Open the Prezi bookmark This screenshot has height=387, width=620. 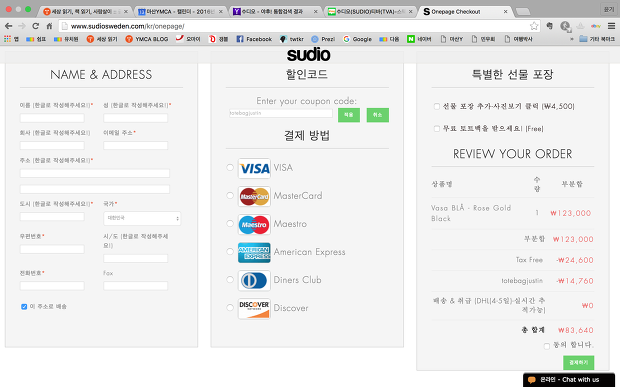click(323, 39)
